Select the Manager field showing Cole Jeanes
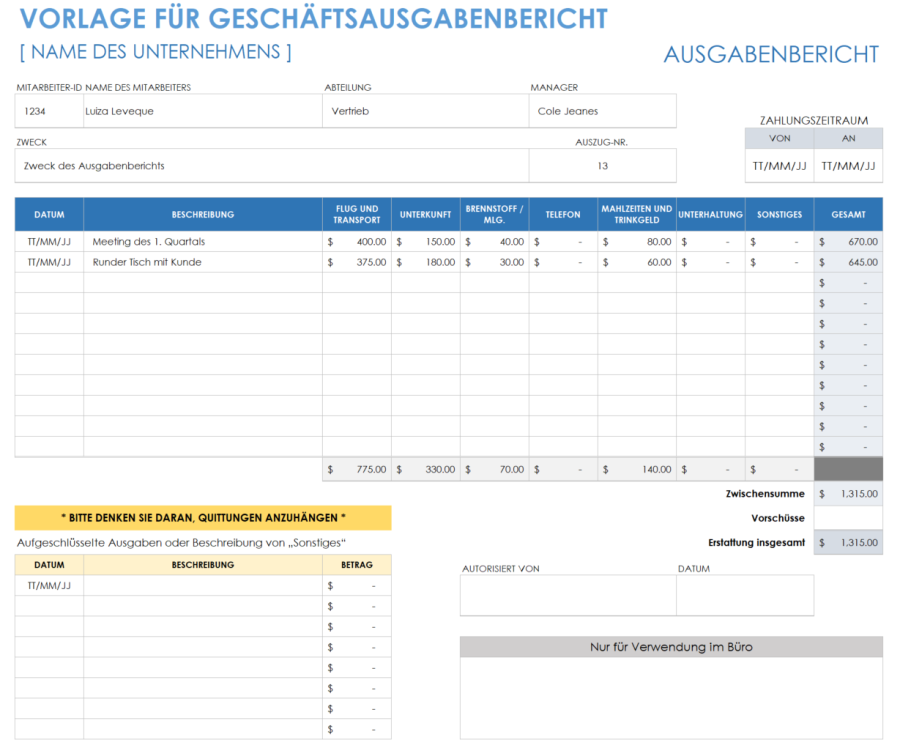 (x=600, y=110)
